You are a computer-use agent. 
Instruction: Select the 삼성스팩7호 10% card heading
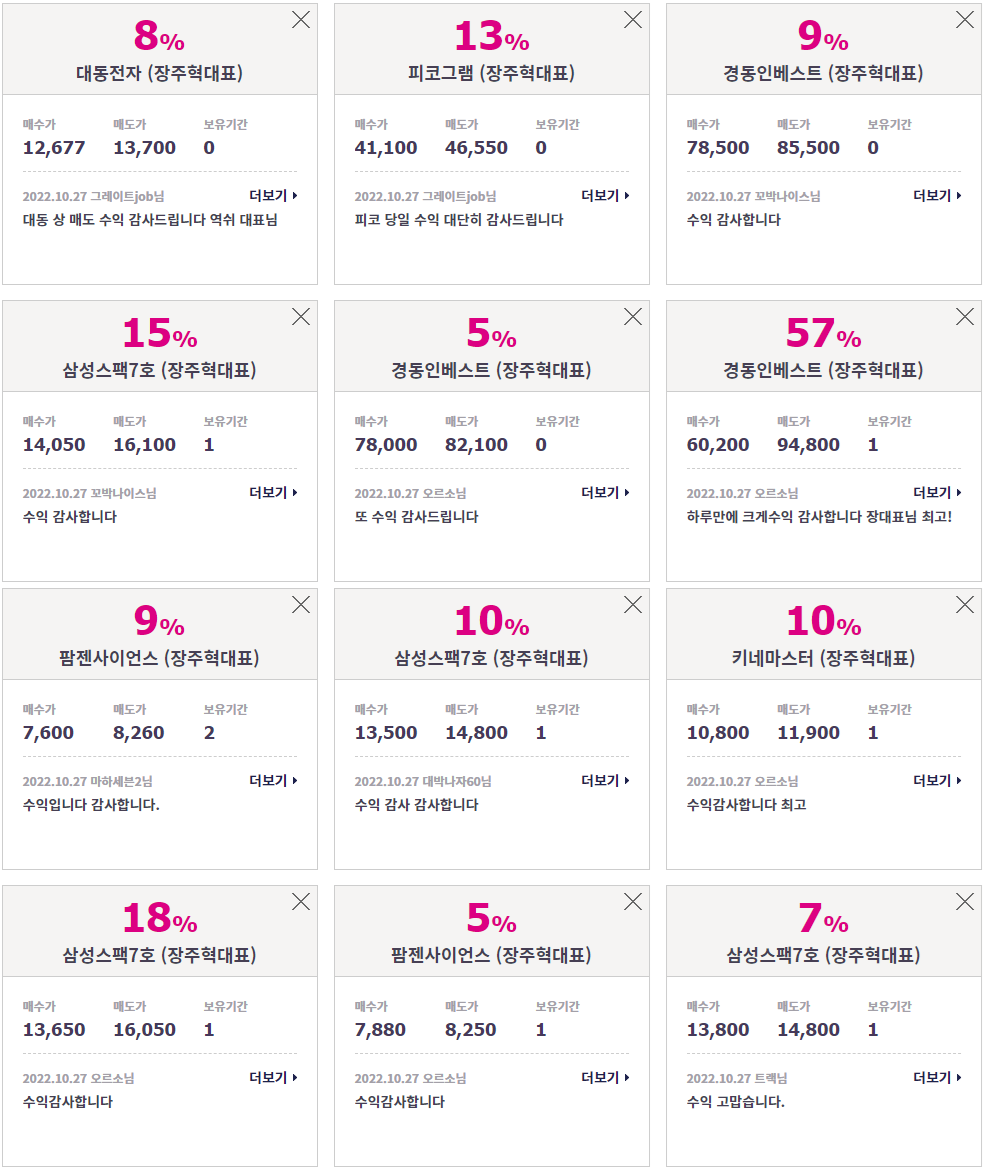coord(492,658)
